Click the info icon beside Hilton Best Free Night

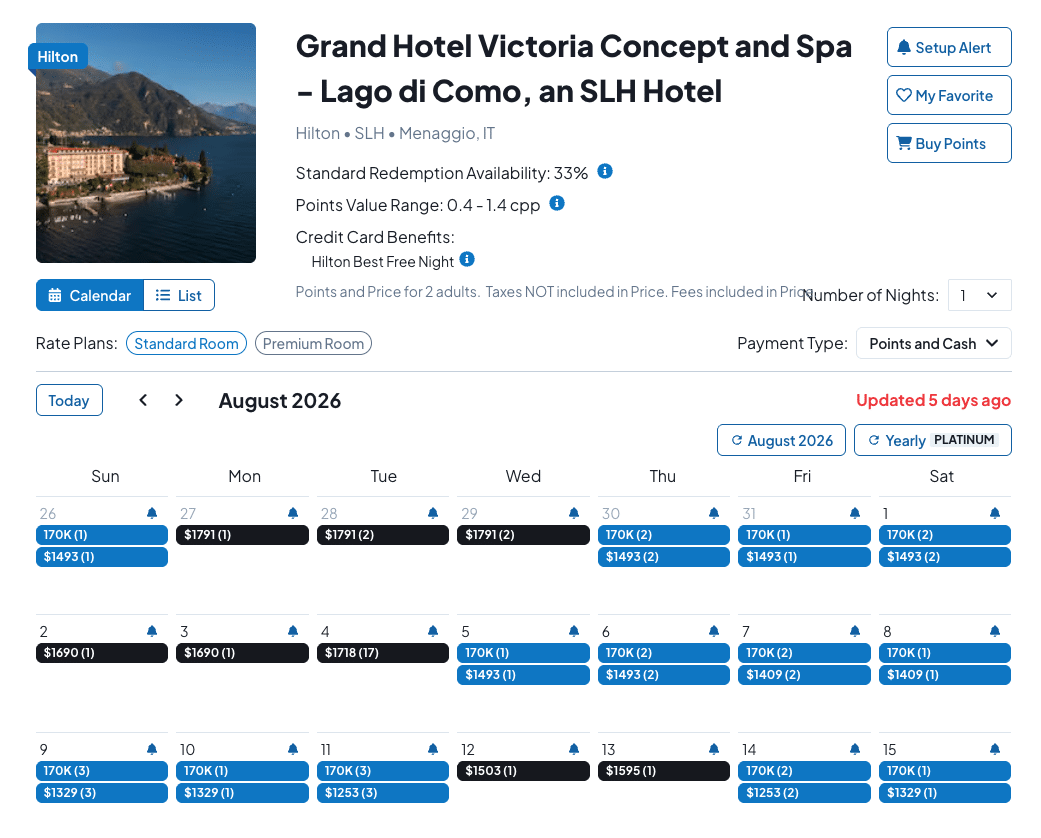pyautogui.click(x=466, y=260)
